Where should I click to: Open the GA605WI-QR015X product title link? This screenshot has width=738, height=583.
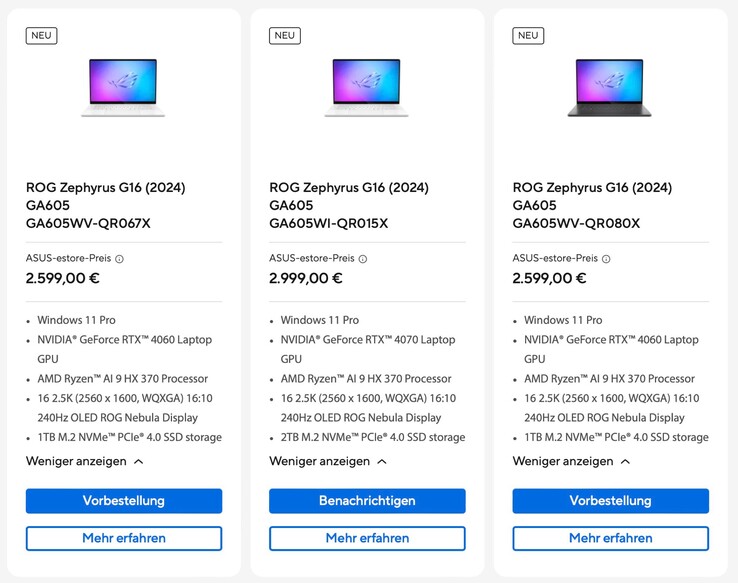[x=349, y=206]
